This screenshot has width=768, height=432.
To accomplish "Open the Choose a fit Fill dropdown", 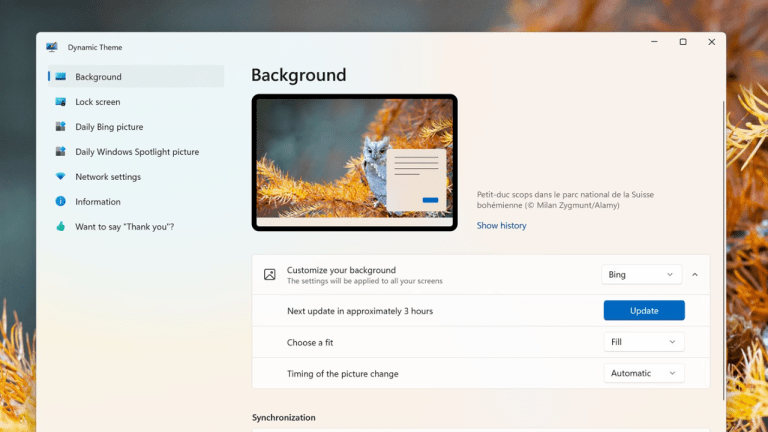I will [644, 342].
